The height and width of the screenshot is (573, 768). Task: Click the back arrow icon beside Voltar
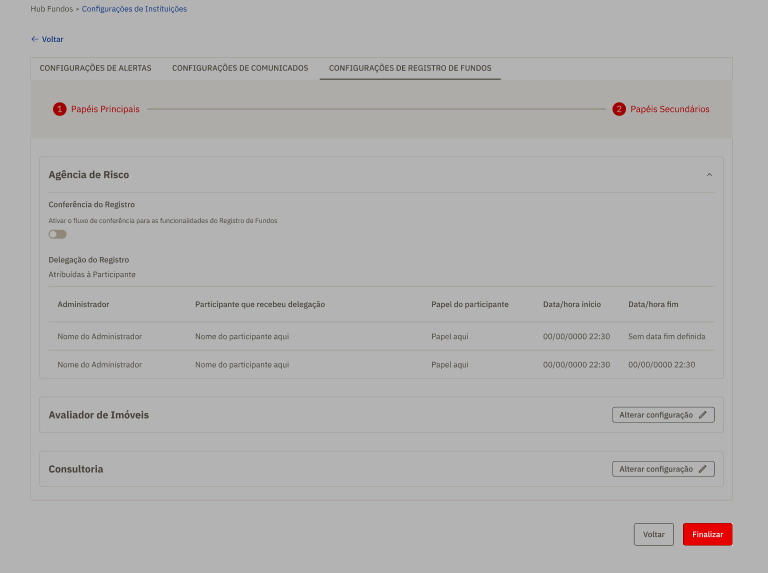click(34, 39)
